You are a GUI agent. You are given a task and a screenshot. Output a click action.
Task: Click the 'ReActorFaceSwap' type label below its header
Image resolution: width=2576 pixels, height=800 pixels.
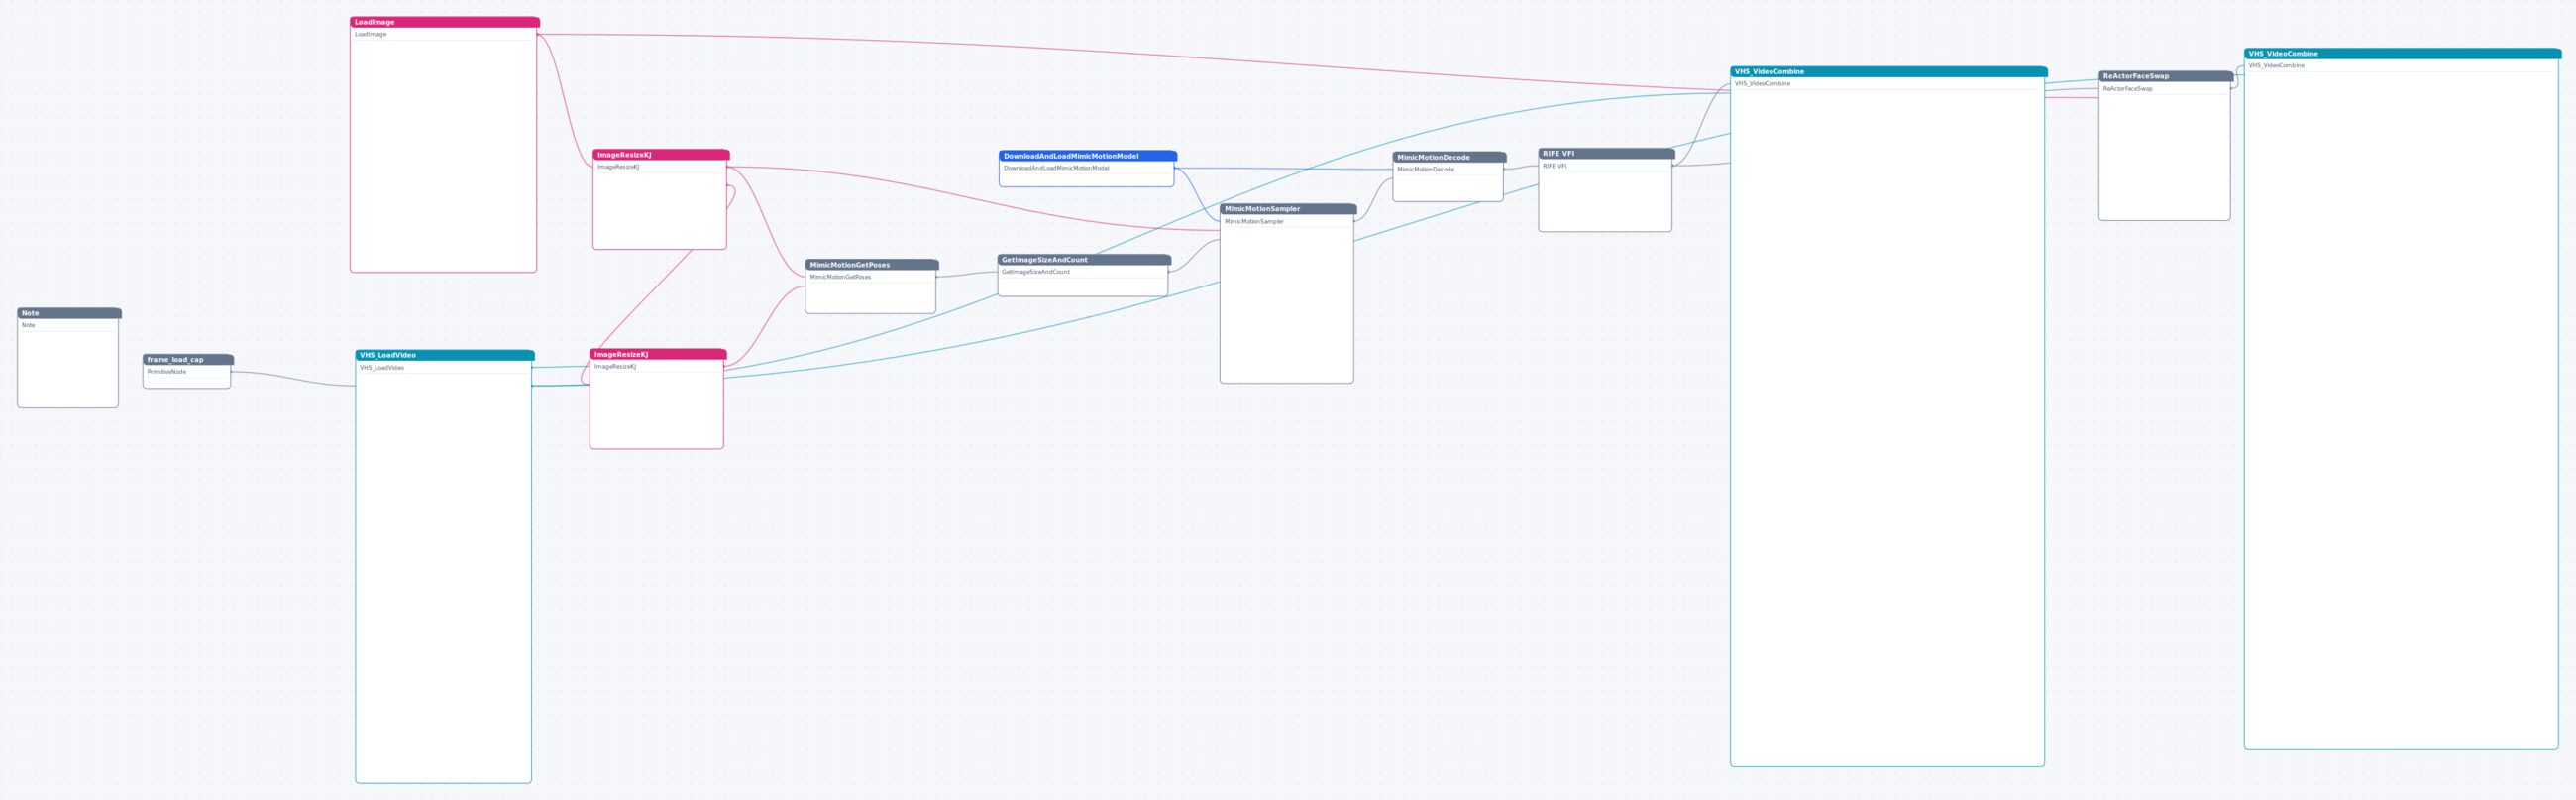click(2128, 89)
